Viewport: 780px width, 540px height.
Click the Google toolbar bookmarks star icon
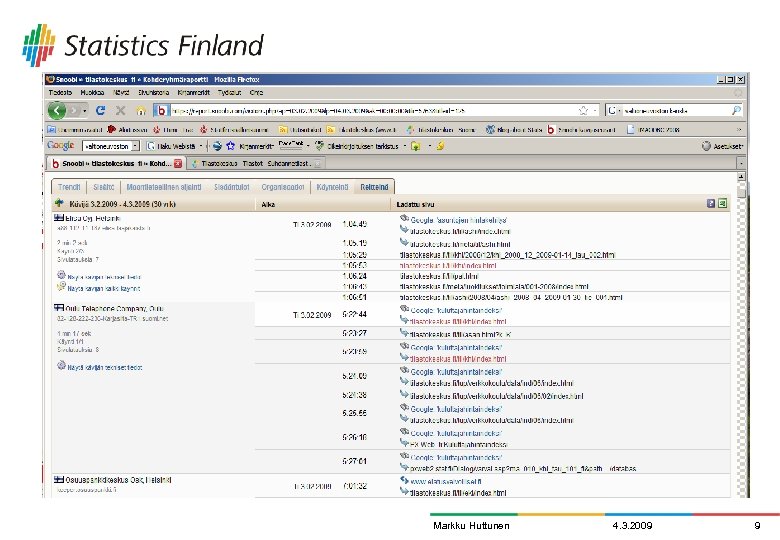(x=230, y=146)
